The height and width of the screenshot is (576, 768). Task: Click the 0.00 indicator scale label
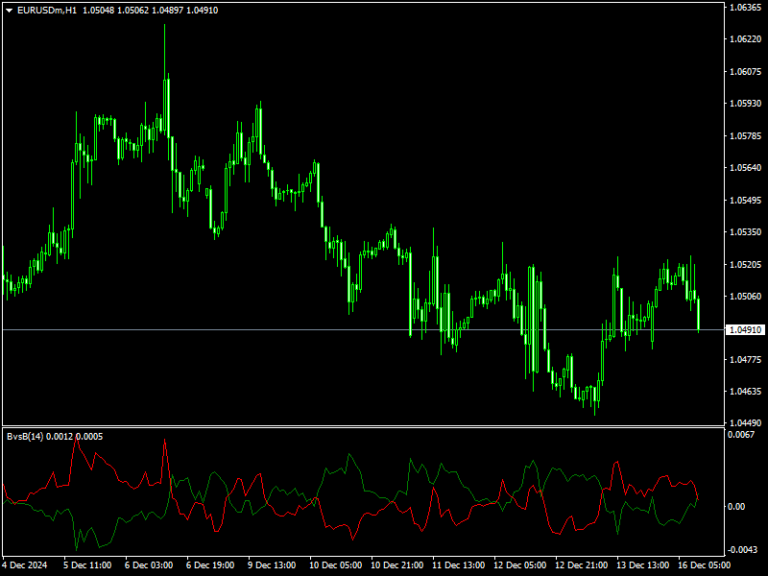(x=736, y=506)
